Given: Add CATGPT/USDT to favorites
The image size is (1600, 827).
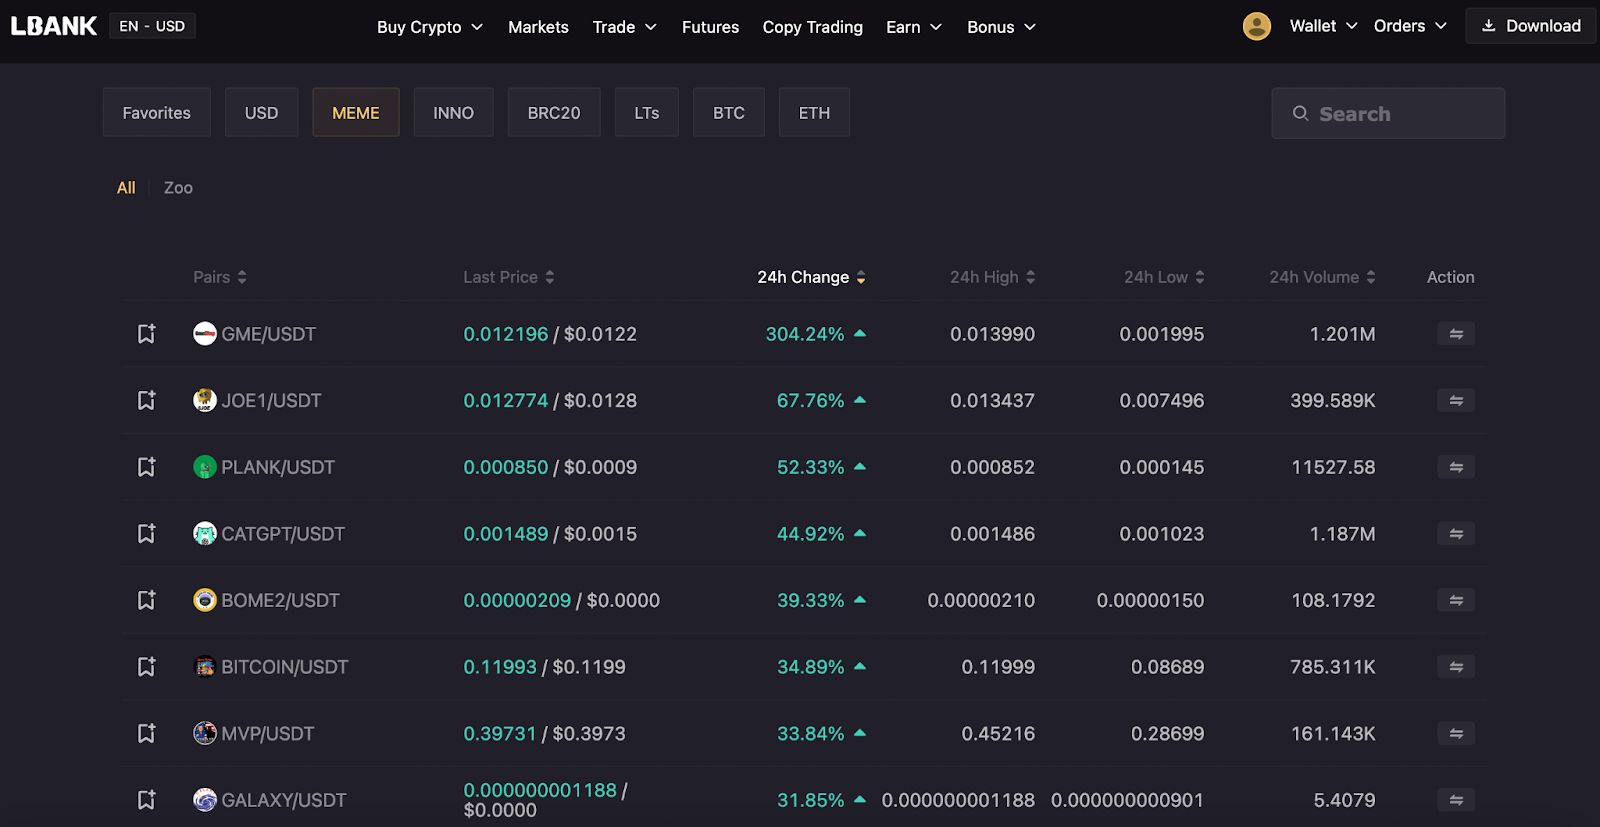Looking at the screenshot, I should pyautogui.click(x=146, y=534).
